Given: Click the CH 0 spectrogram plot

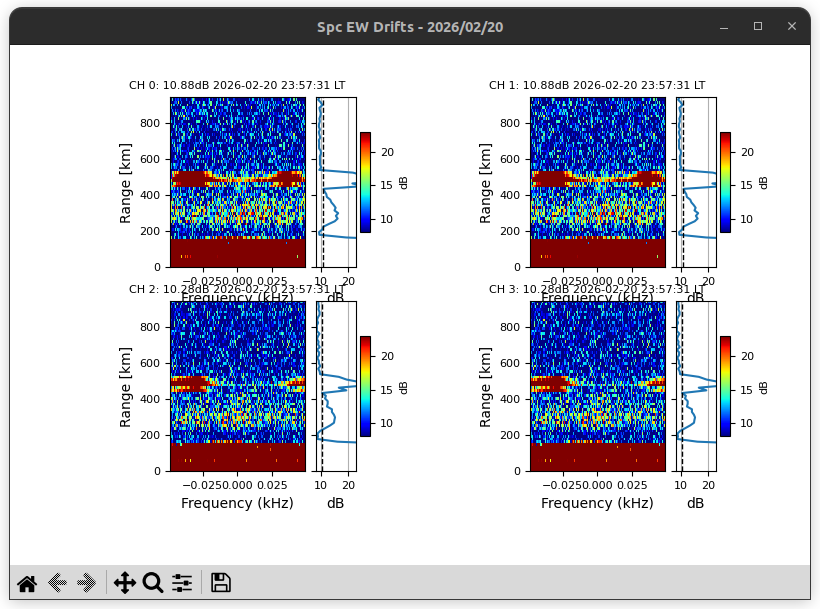Looking at the screenshot, I should [238, 182].
